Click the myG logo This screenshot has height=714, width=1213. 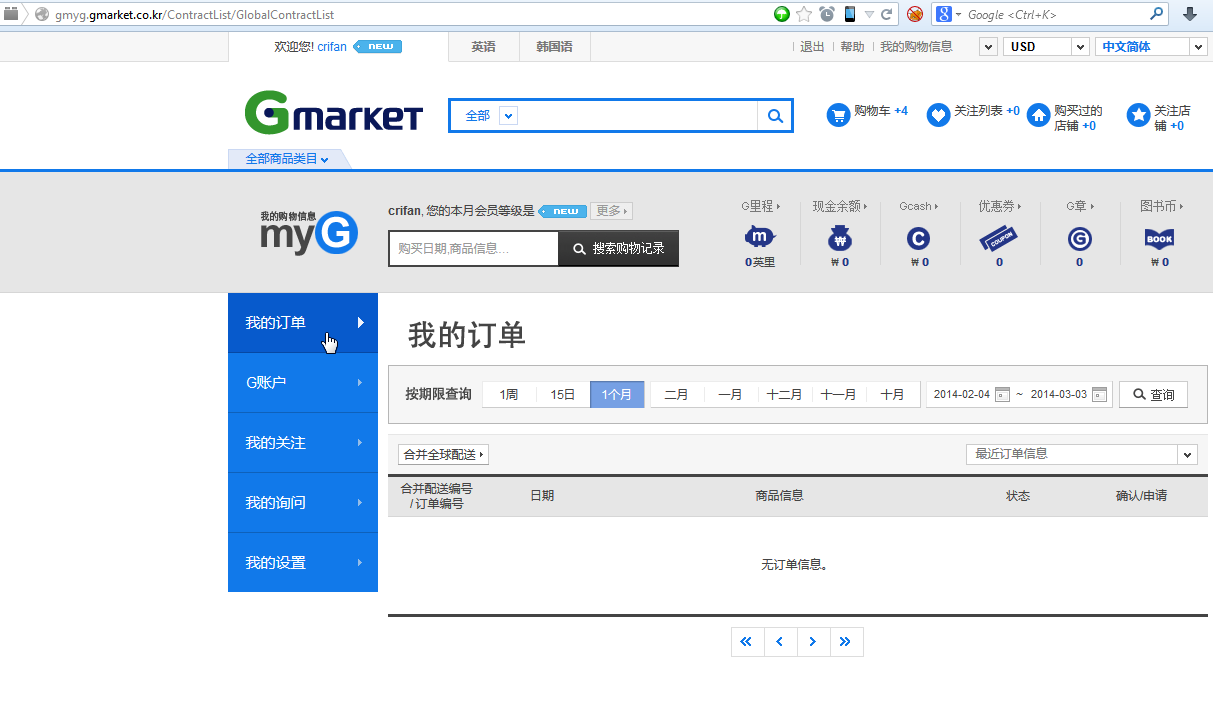click(308, 232)
